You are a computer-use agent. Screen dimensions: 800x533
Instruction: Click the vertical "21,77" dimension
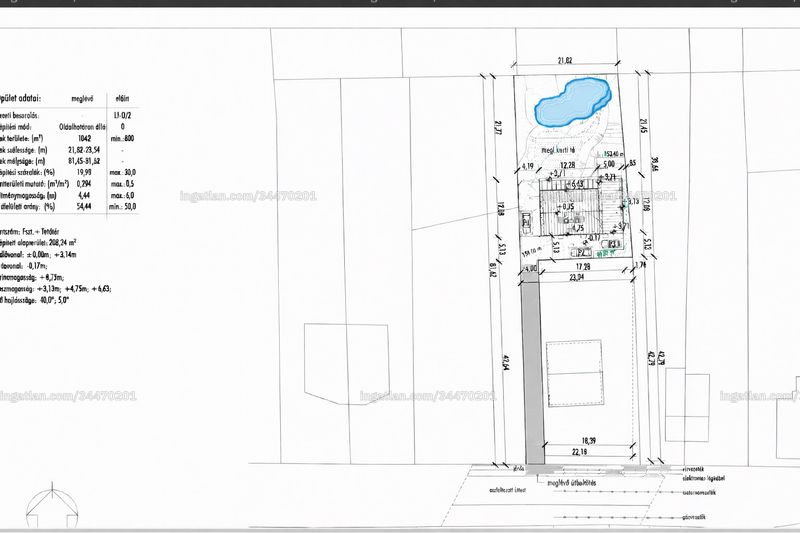tap(498, 128)
